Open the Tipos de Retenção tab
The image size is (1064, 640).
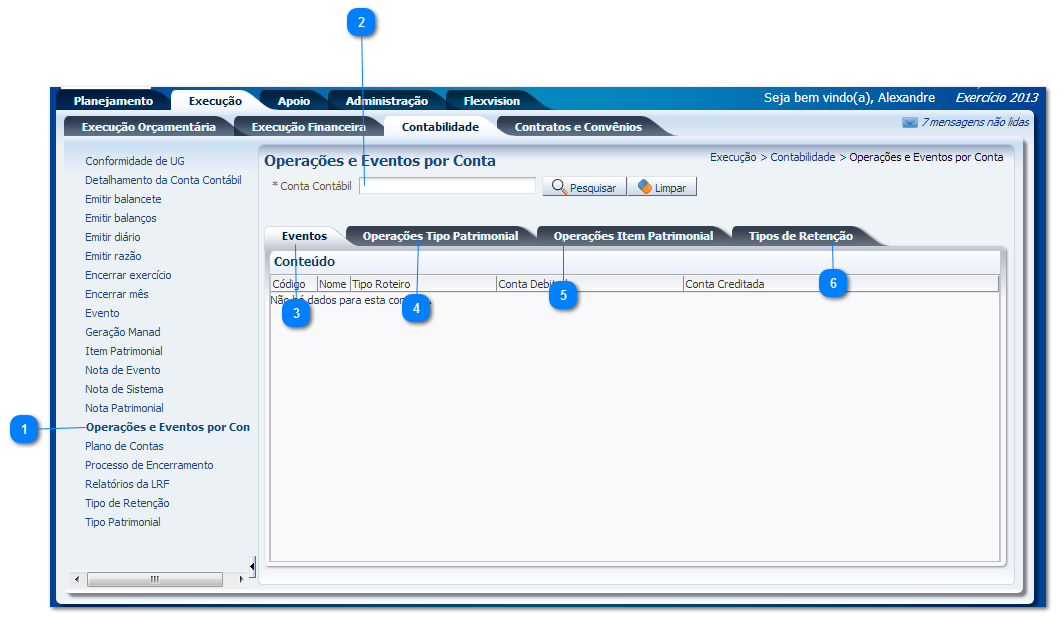pyautogui.click(x=800, y=236)
